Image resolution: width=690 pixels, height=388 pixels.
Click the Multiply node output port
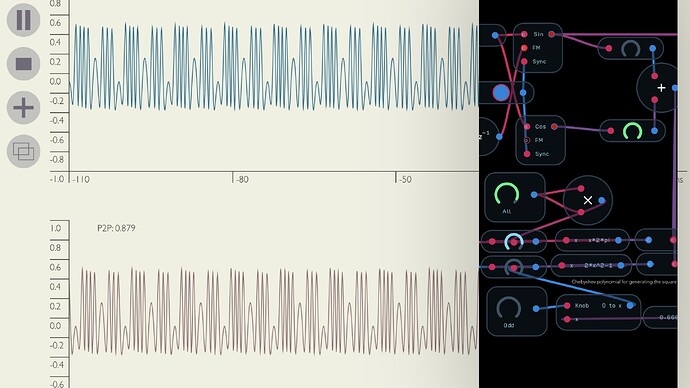[602, 201]
